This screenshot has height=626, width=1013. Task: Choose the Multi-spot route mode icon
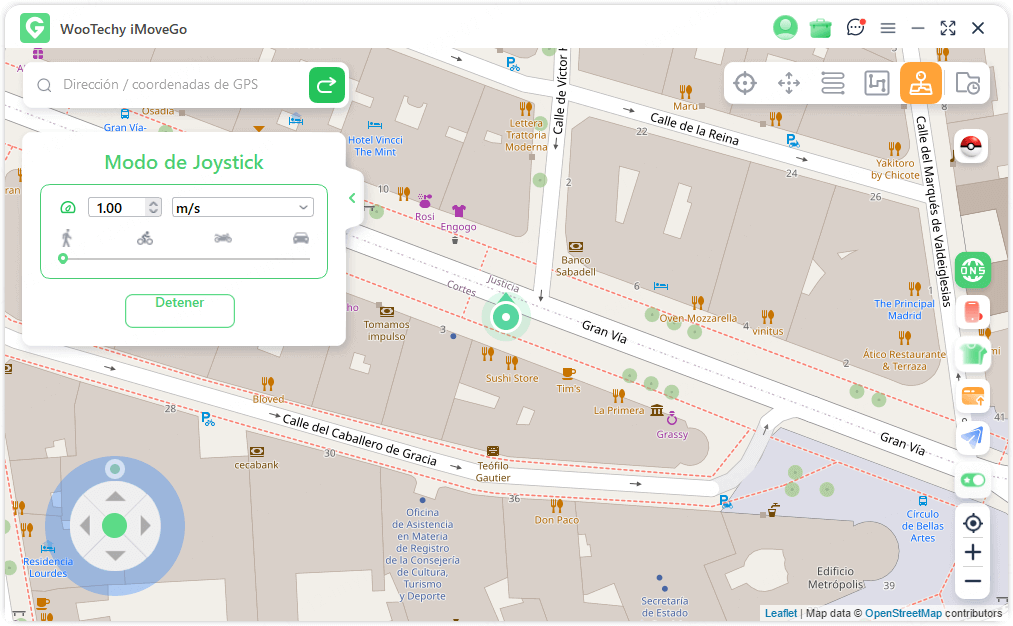[x=877, y=83]
